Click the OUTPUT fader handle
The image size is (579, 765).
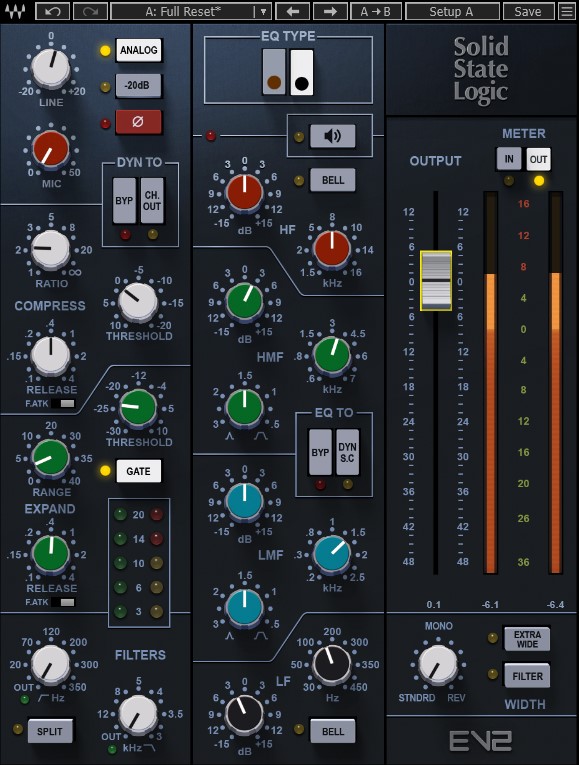(436, 281)
